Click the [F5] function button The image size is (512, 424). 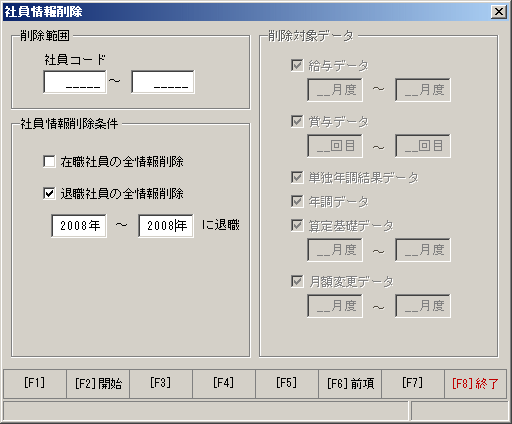287,383
